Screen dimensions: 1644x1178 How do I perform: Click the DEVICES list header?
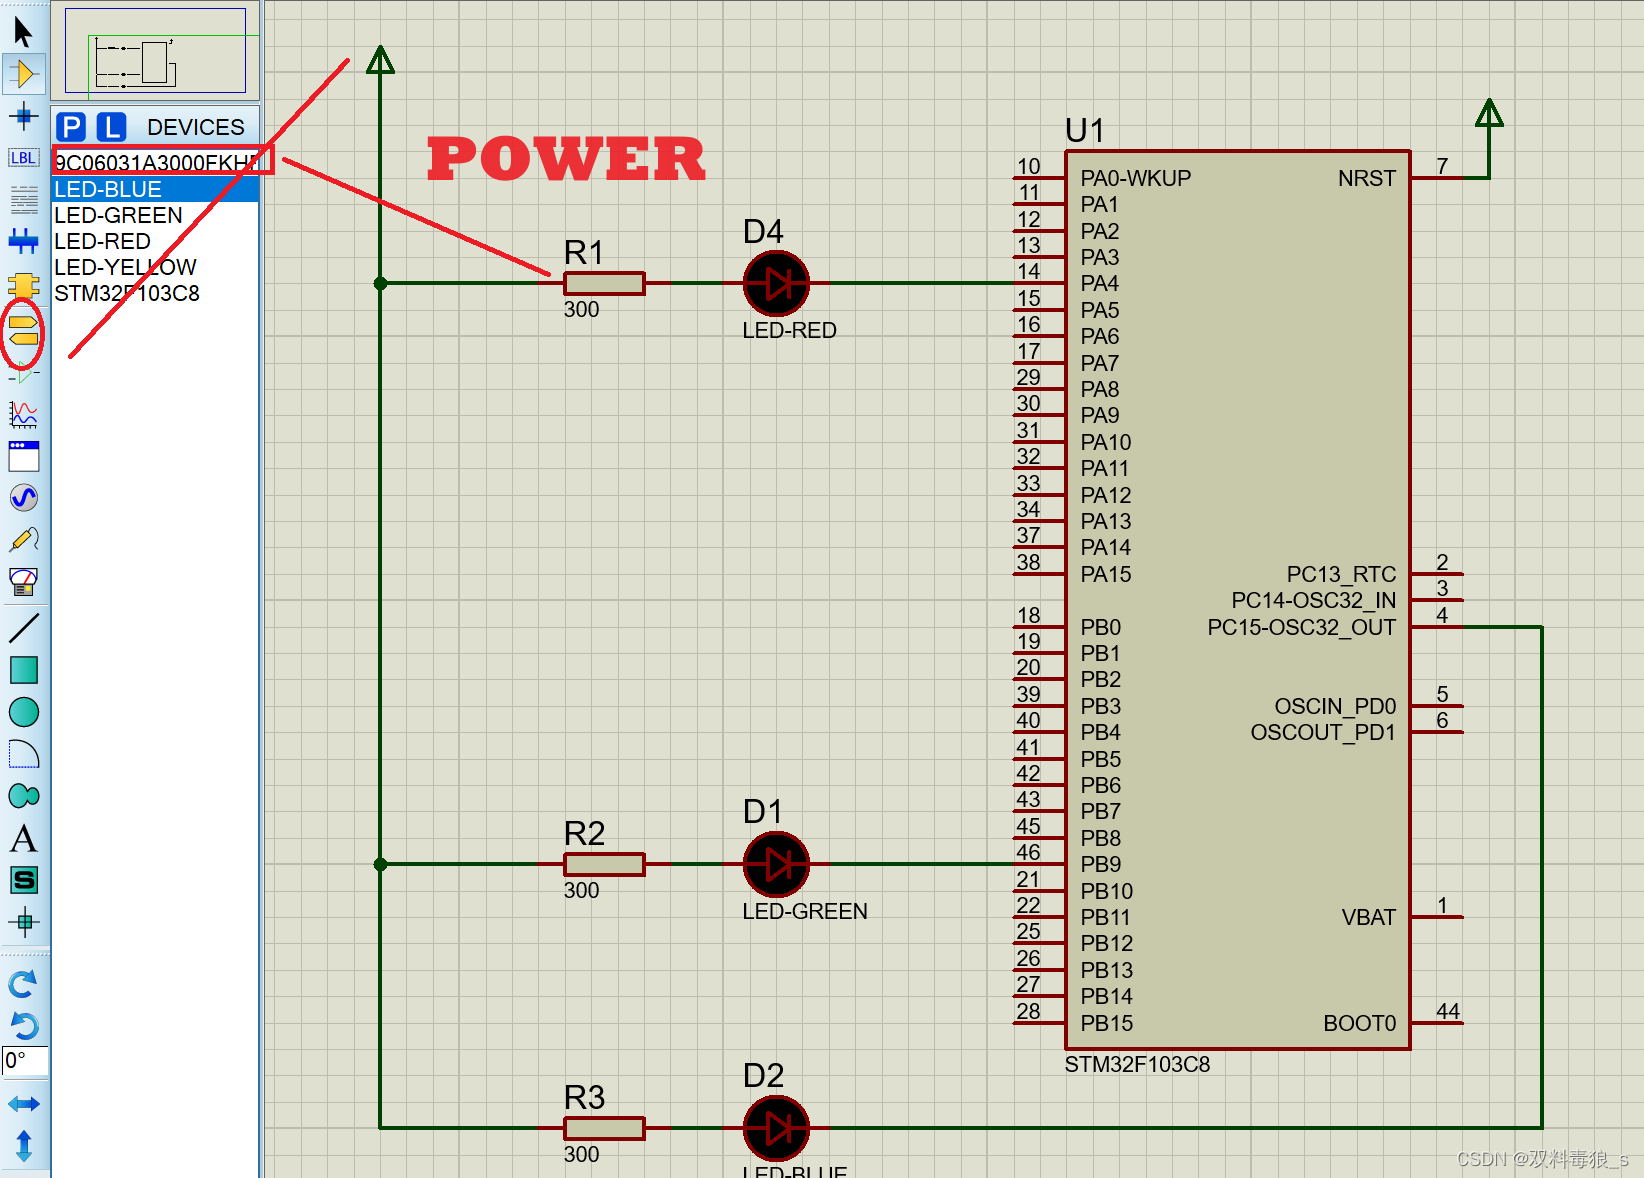(x=195, y=127)
